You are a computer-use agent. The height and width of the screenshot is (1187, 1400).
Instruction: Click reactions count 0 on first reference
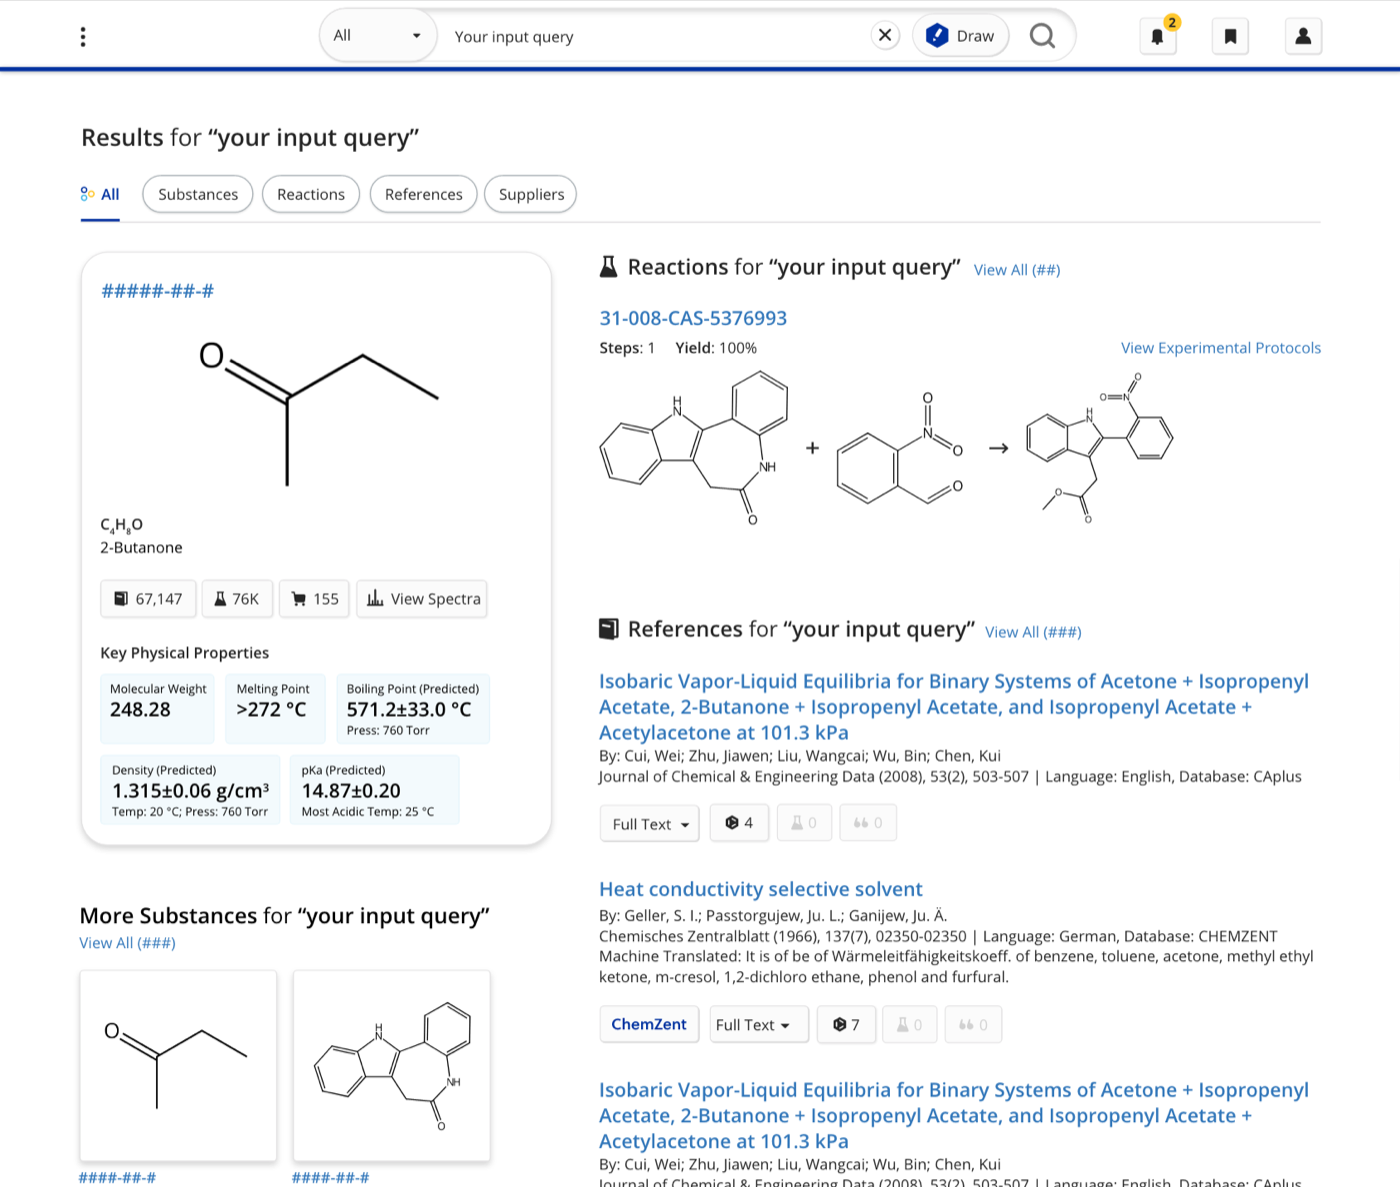pos(804,823)
